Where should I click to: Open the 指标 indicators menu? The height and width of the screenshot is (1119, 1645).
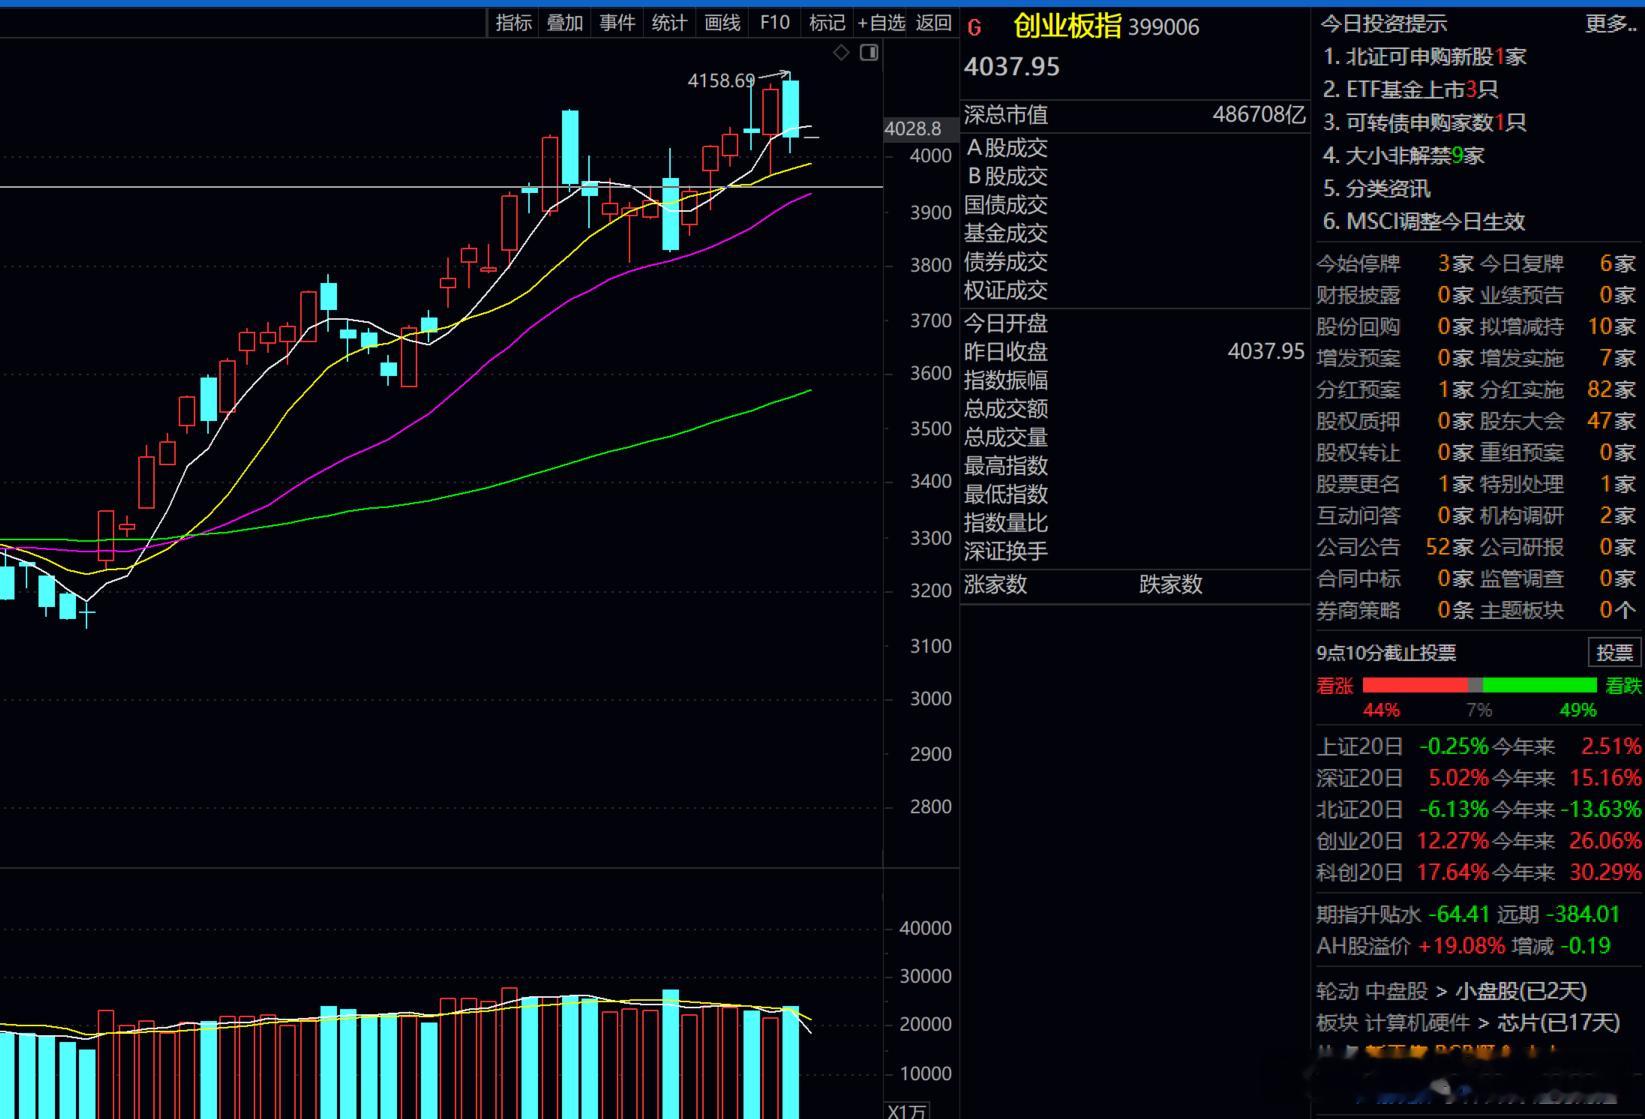click(514, 22)
